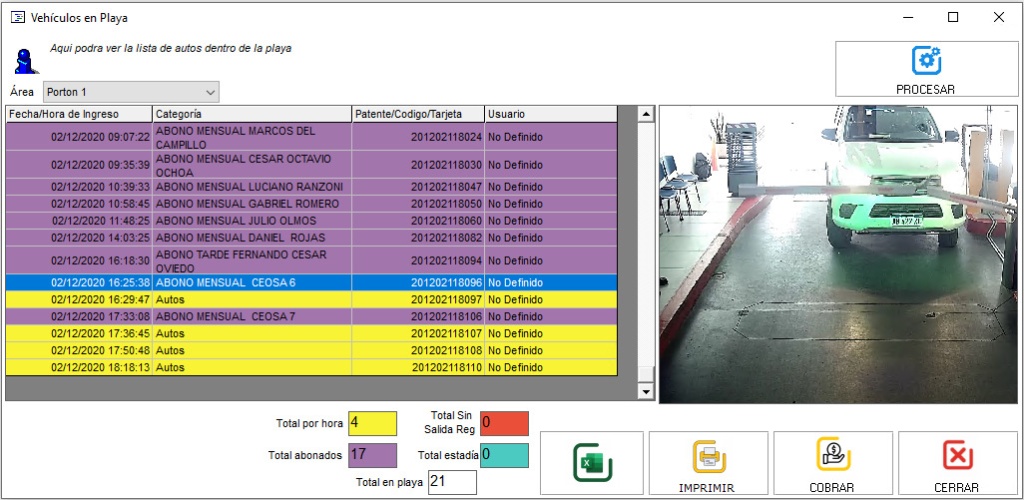Click scrollbar up arrow in vehicle list
This screenshot has width=1024, height=500.
pyautogui.click(x=646, y=114)
